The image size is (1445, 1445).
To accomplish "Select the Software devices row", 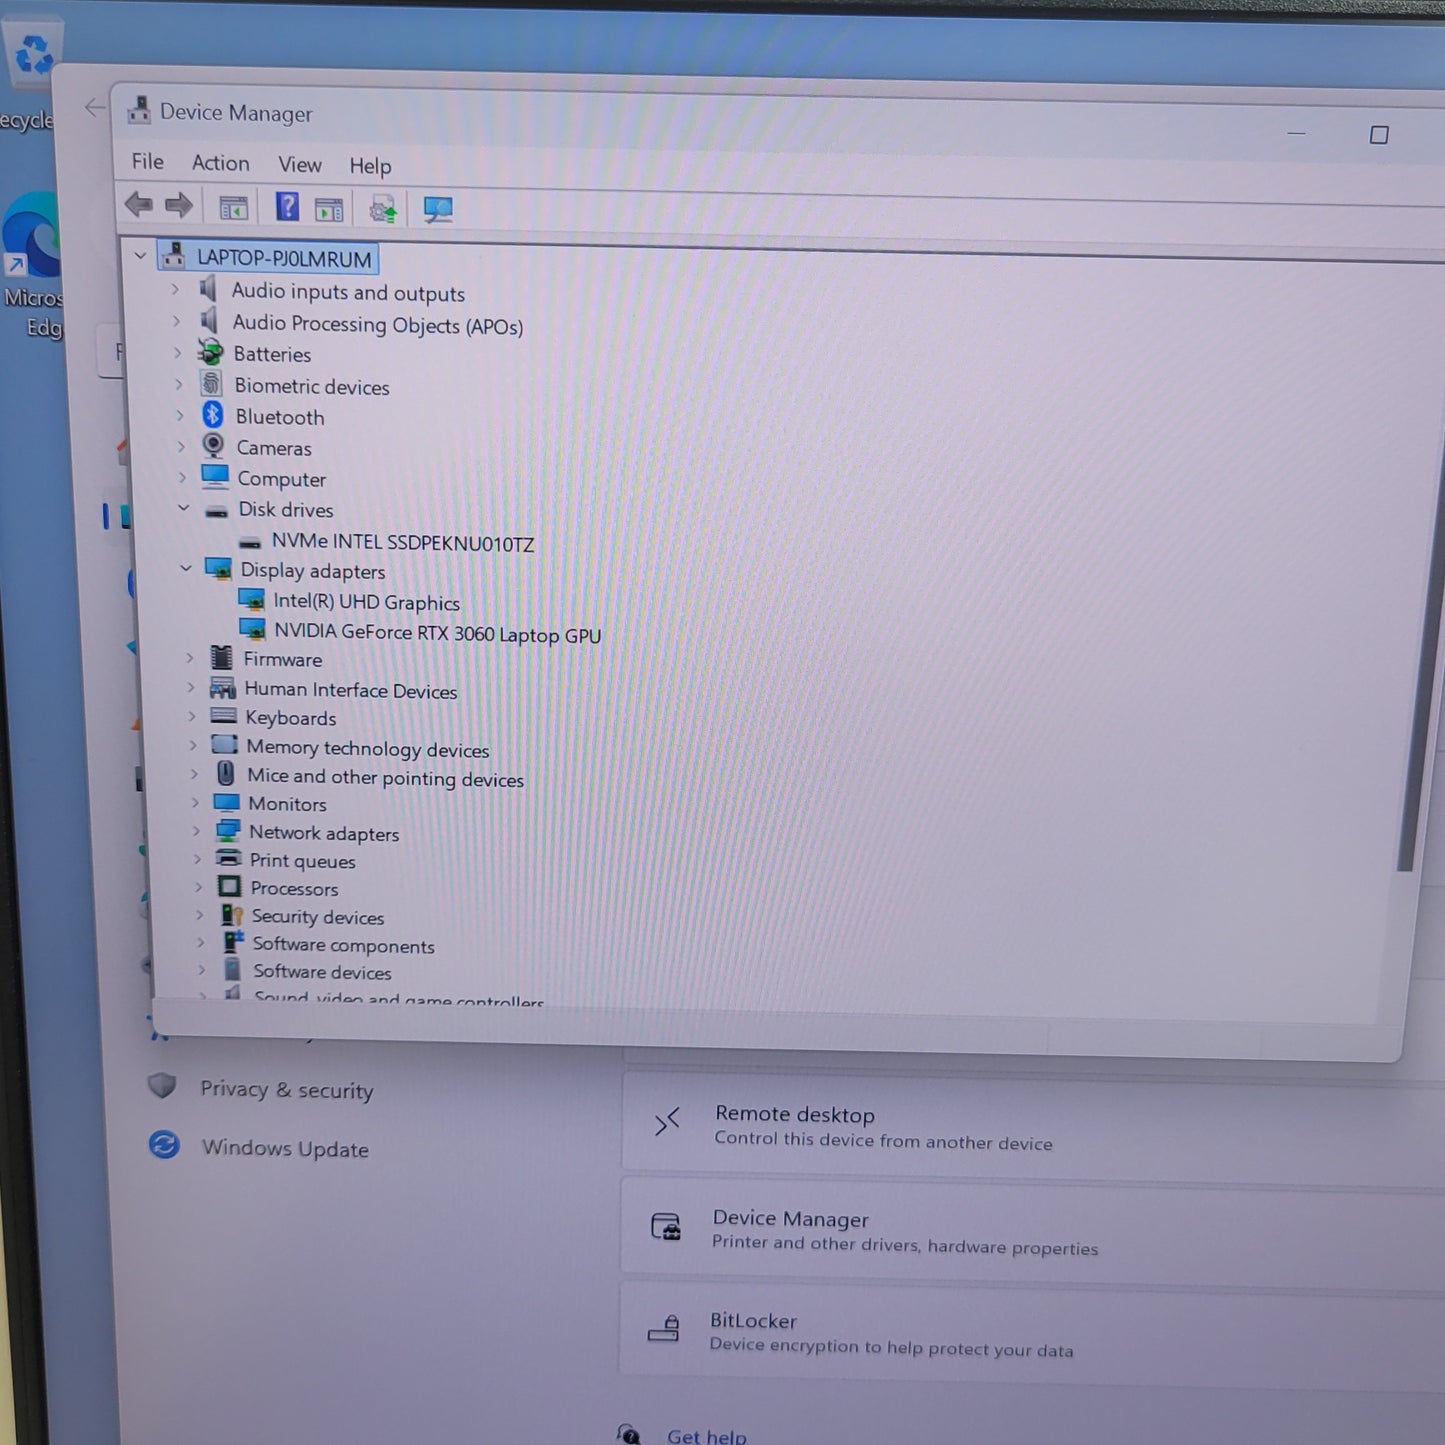I will (321, 971).
